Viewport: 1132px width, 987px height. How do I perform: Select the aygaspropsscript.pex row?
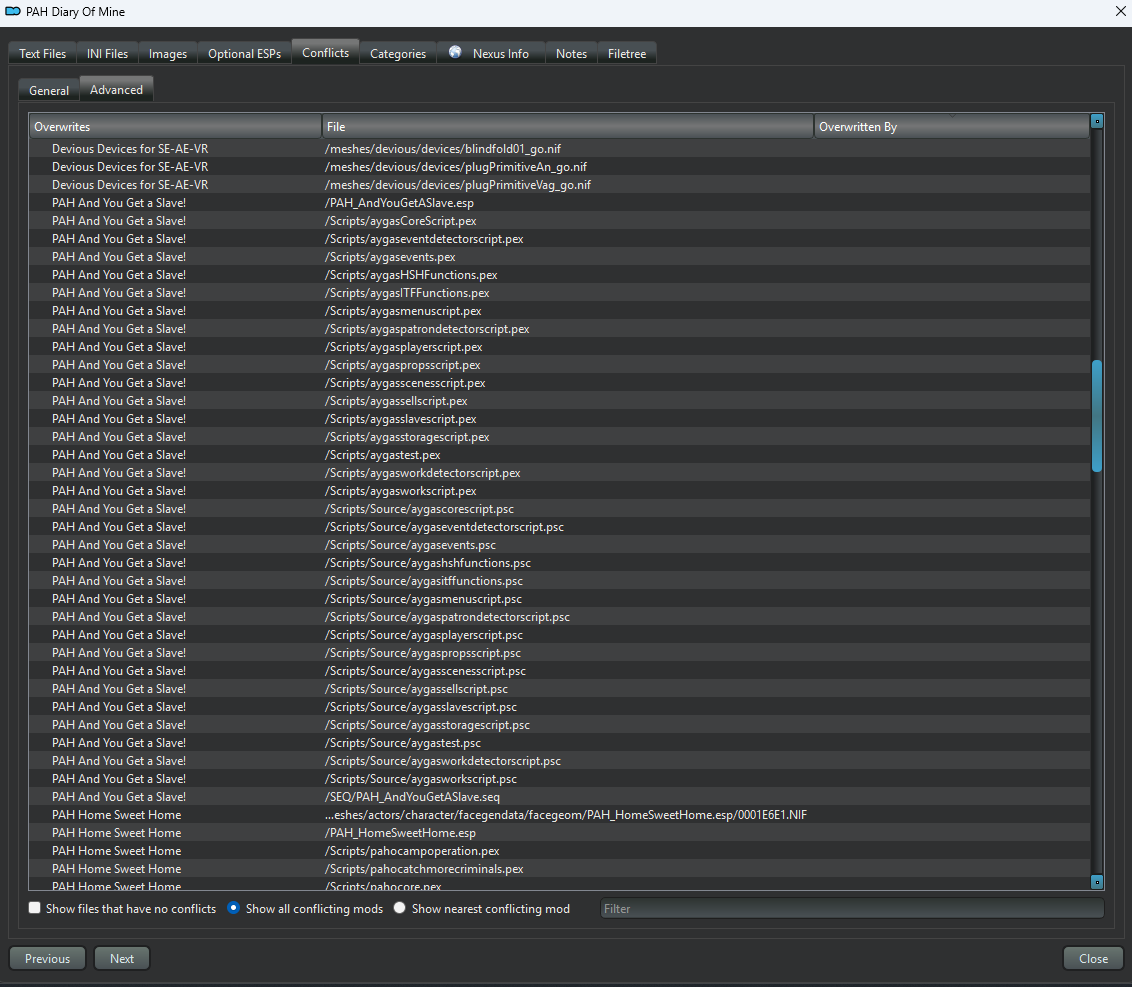(560, 365)
